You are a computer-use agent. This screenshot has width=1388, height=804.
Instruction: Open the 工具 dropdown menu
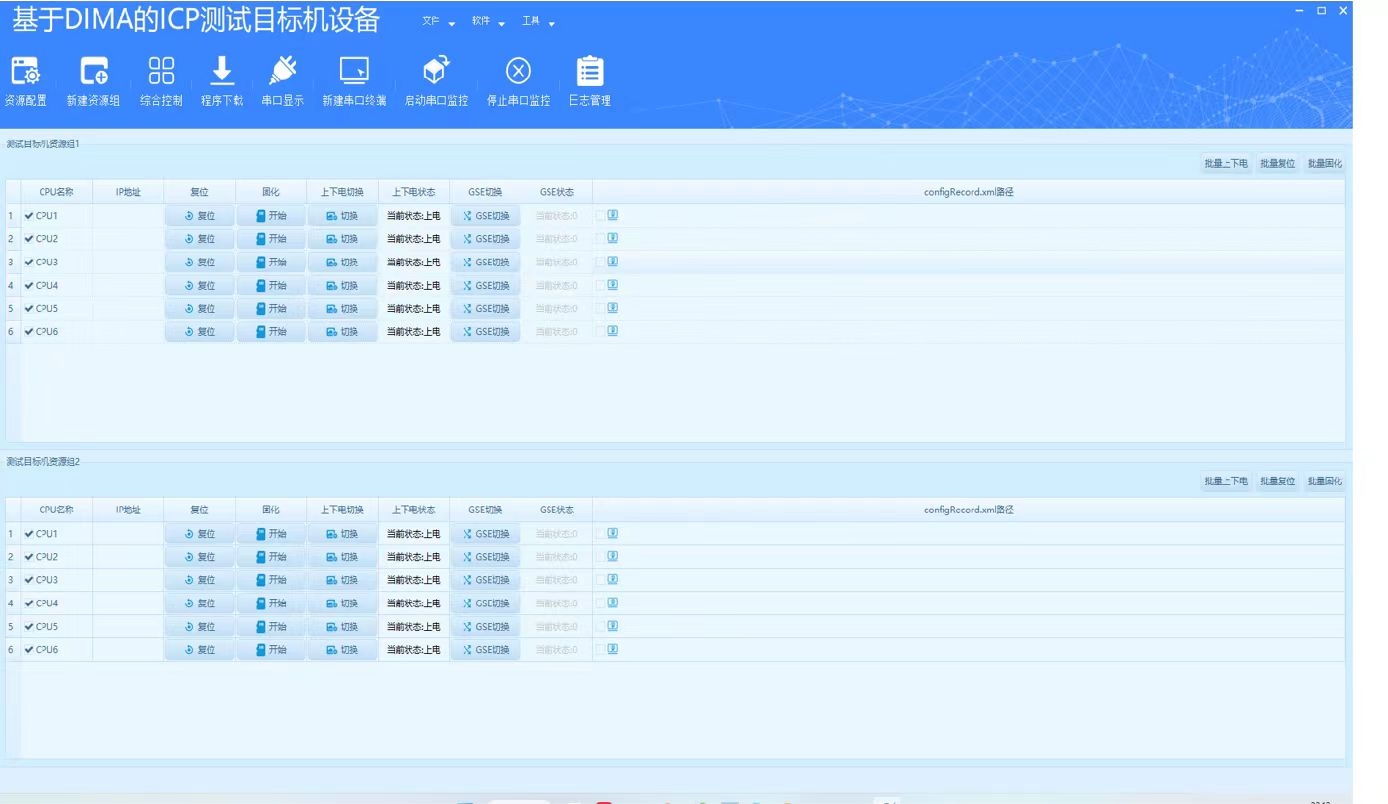pyautogui.click(x=538, y=22)
